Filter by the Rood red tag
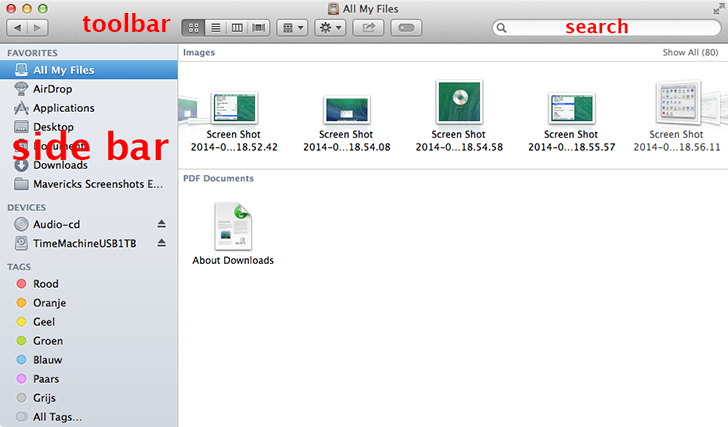This screenshot has height=427, width=728. point(89,284)
